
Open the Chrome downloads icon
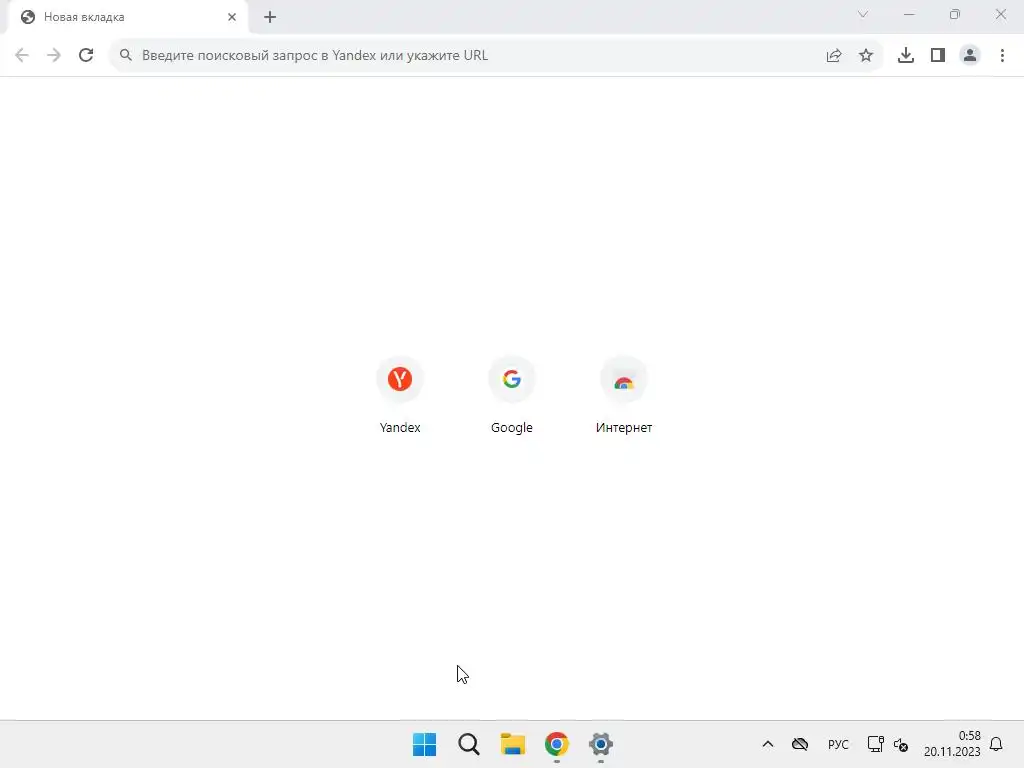(906, 56)
